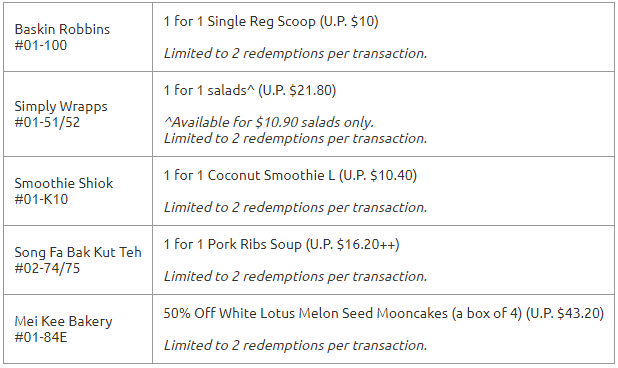Image resolution: width=618 pixels, height=368 pixels.
Task: Click the 1 for 1 Pork Ribs Soup offer
Action: pos(281,244)
